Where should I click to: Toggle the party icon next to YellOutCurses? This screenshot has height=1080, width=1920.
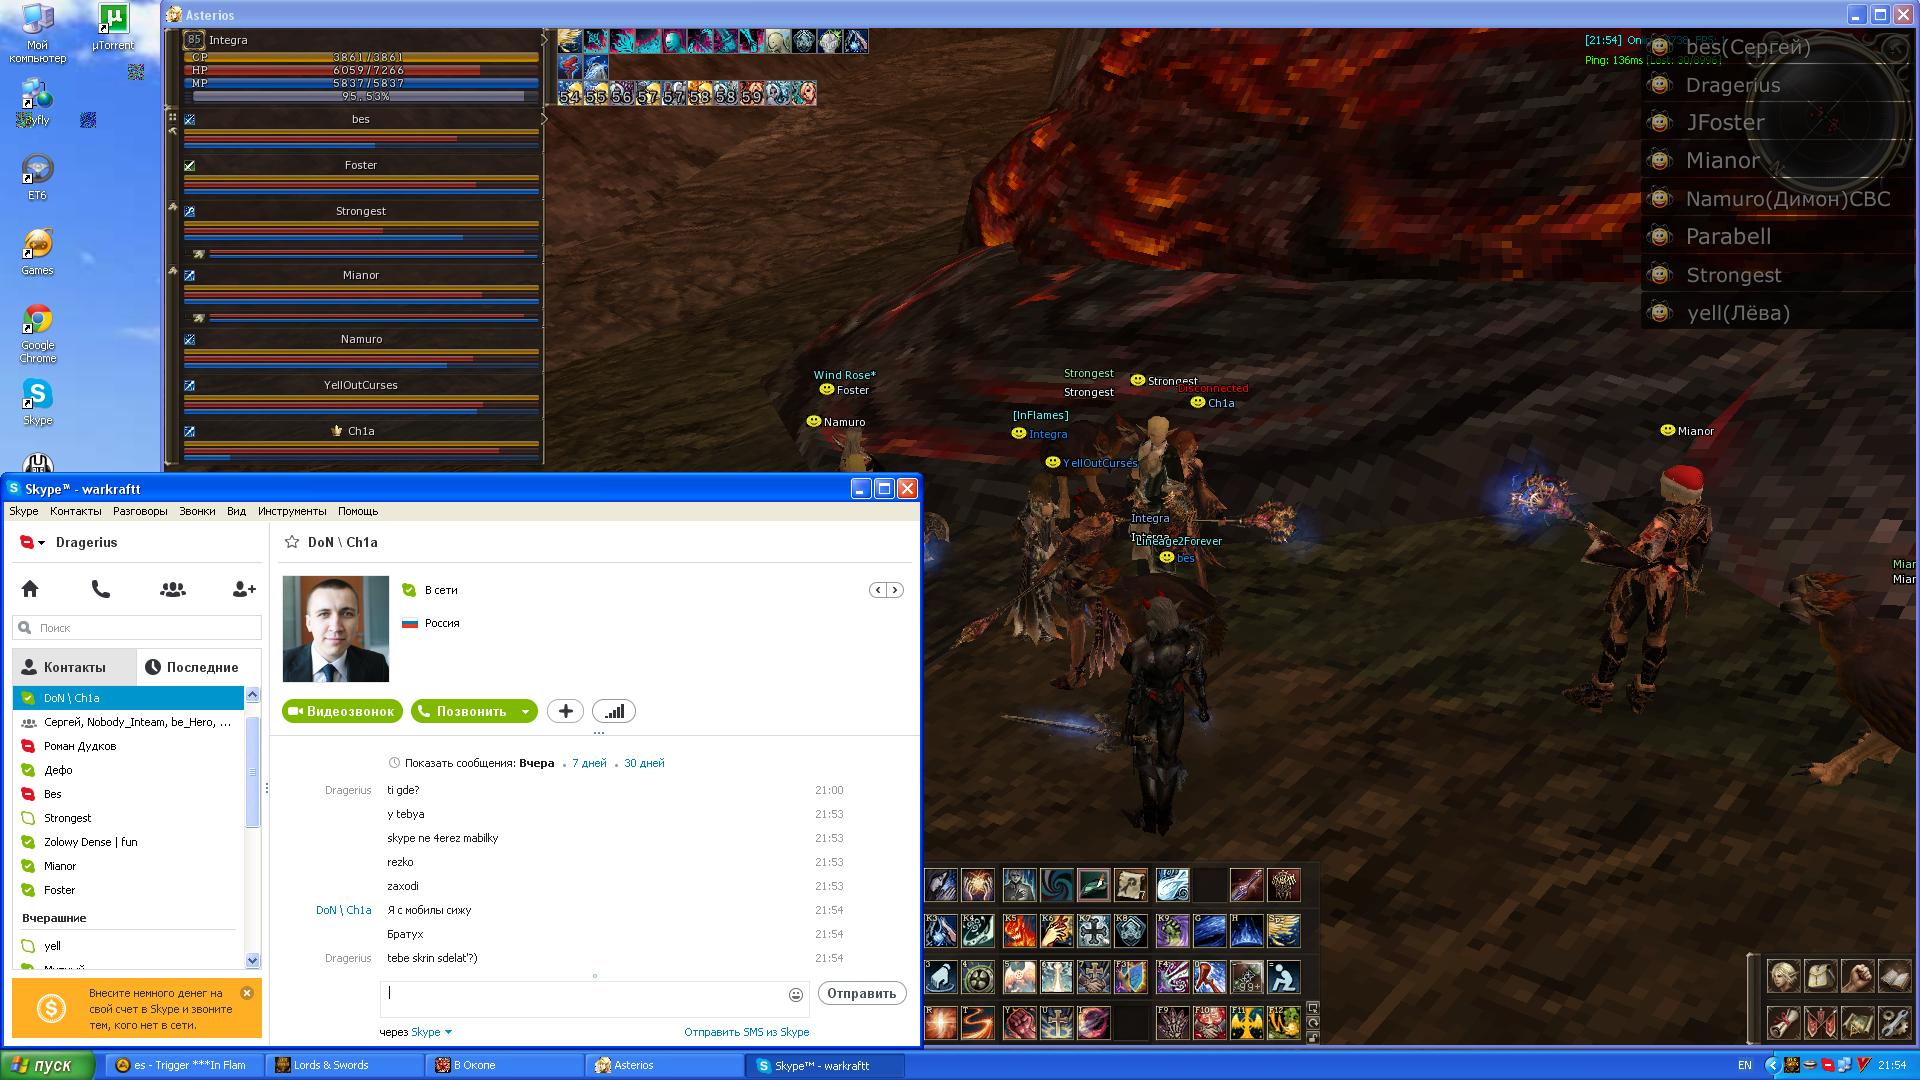point(190,386)
